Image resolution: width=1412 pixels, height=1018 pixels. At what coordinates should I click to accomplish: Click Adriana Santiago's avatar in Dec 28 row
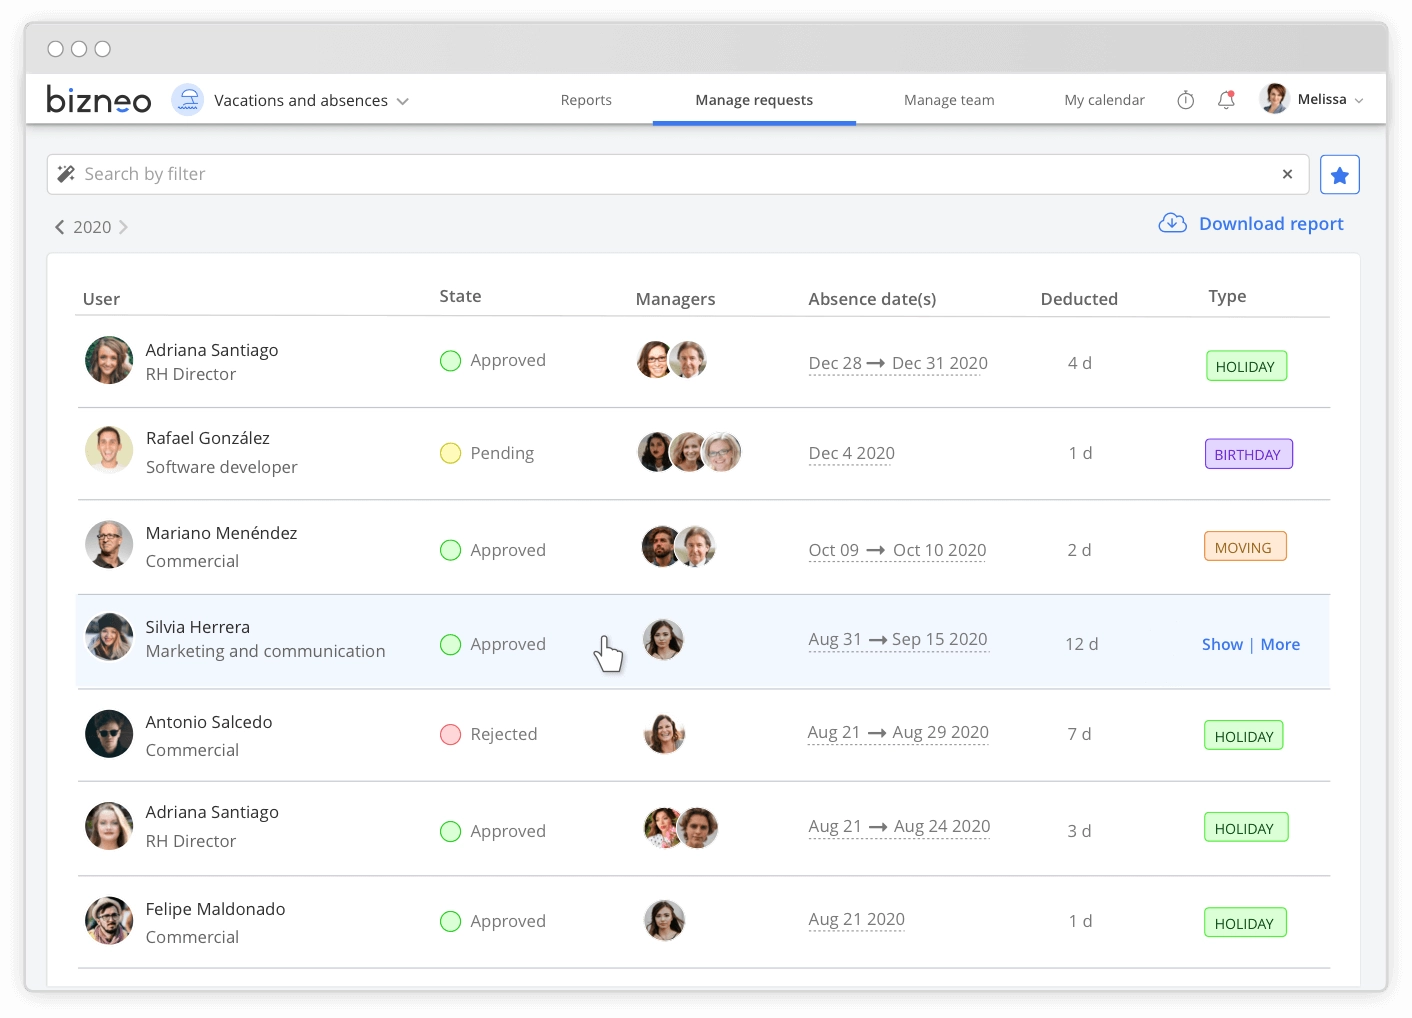tap(109, 360)
